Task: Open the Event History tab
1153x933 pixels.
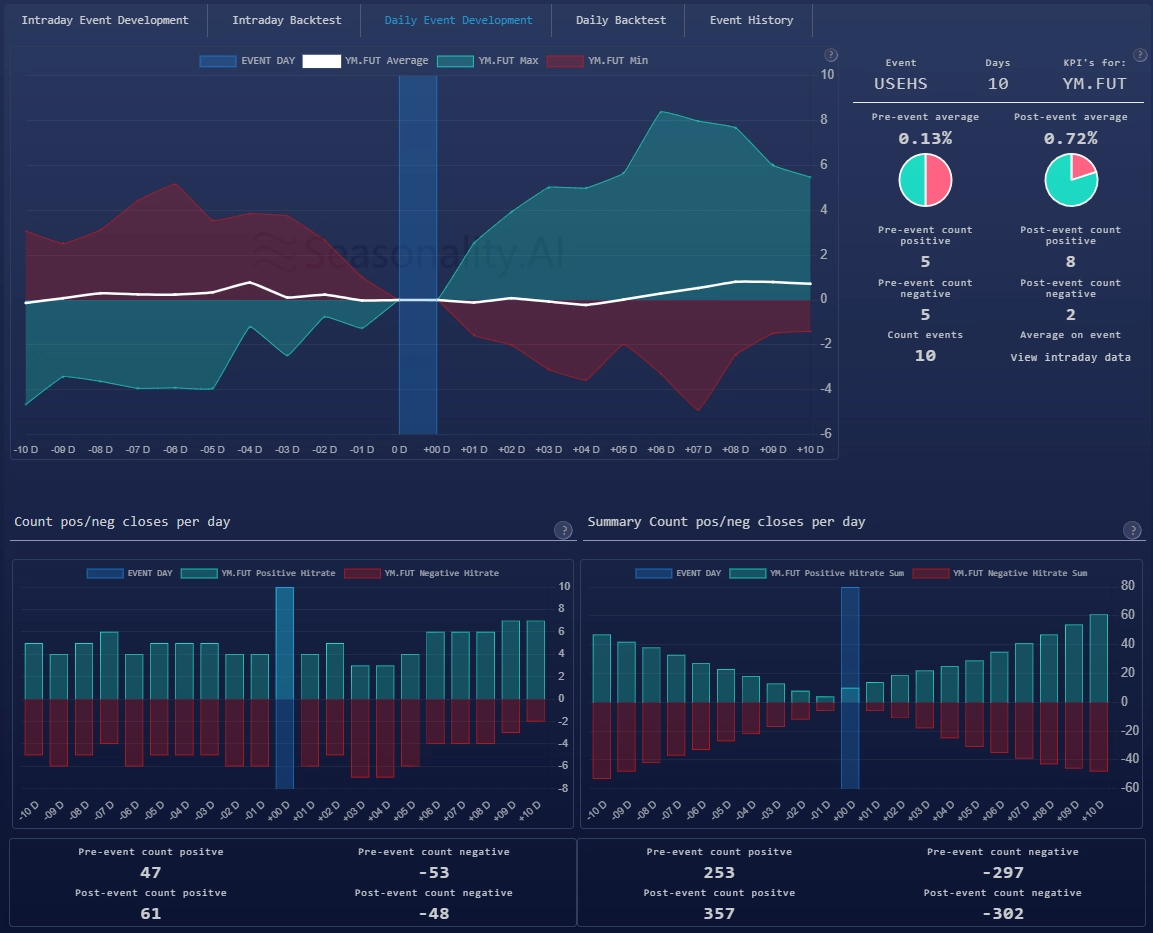Action: pyautogui.click(x=749, y=20)
